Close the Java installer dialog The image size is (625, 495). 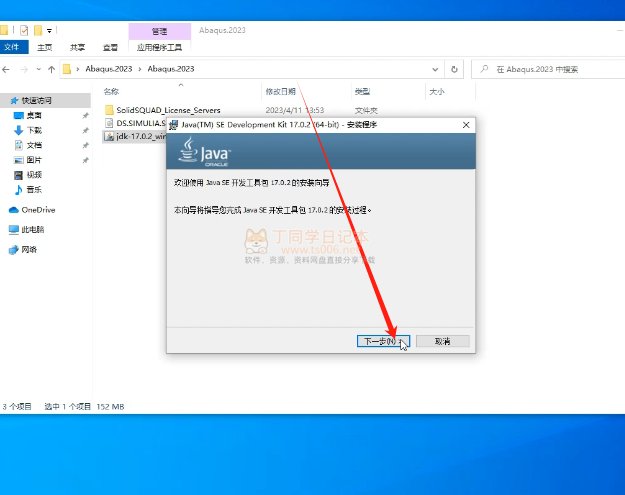(x=466, y=125)
